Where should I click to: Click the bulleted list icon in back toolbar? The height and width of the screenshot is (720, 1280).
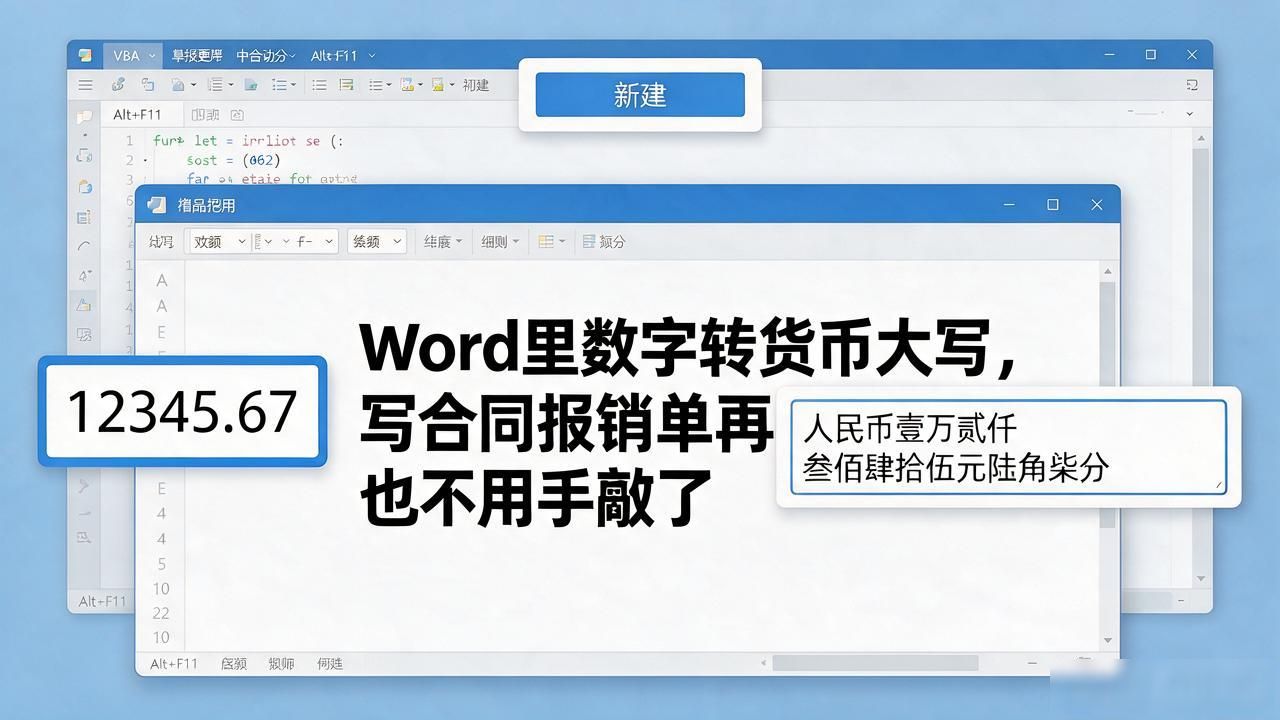tap(320, 85)
